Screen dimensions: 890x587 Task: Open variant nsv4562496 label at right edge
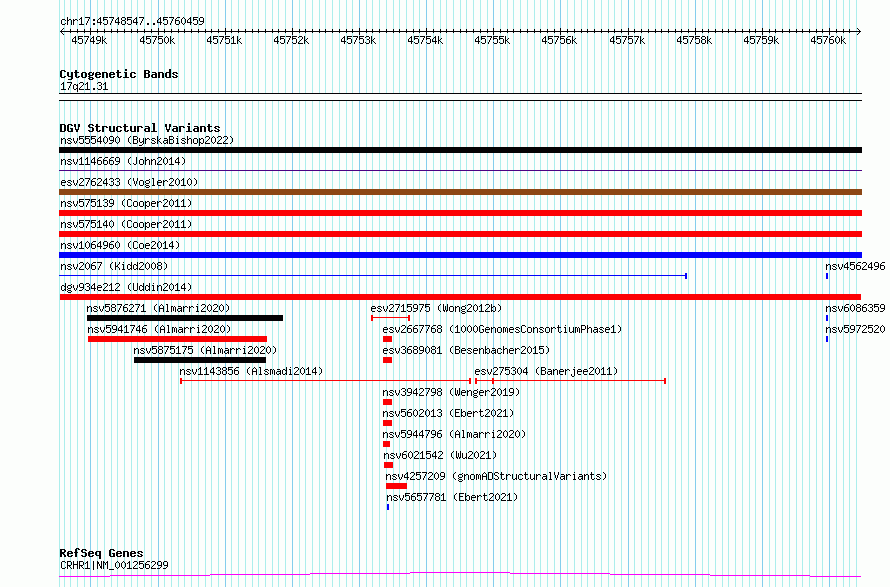[855, 266]
